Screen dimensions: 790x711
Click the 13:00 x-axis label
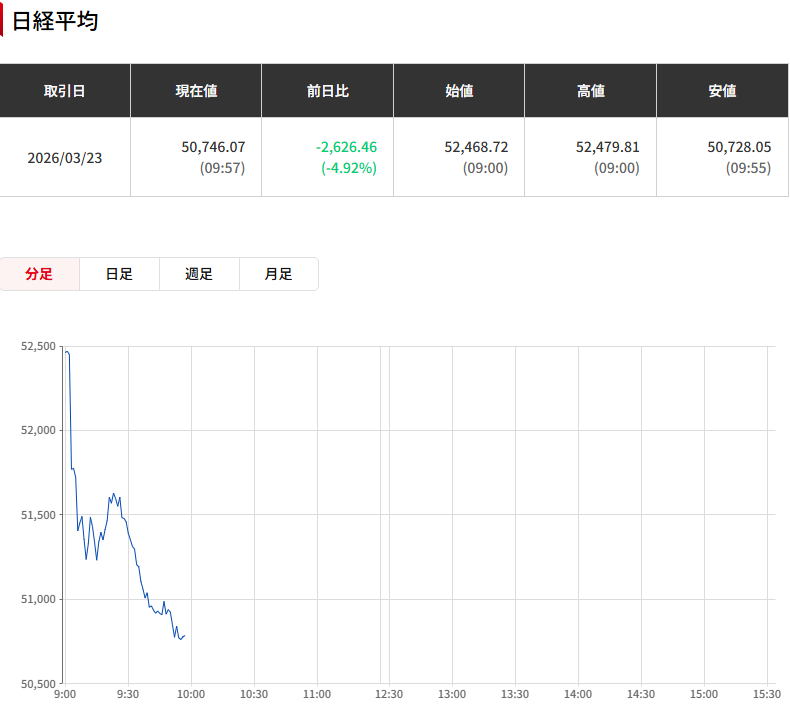click(452, 694)
